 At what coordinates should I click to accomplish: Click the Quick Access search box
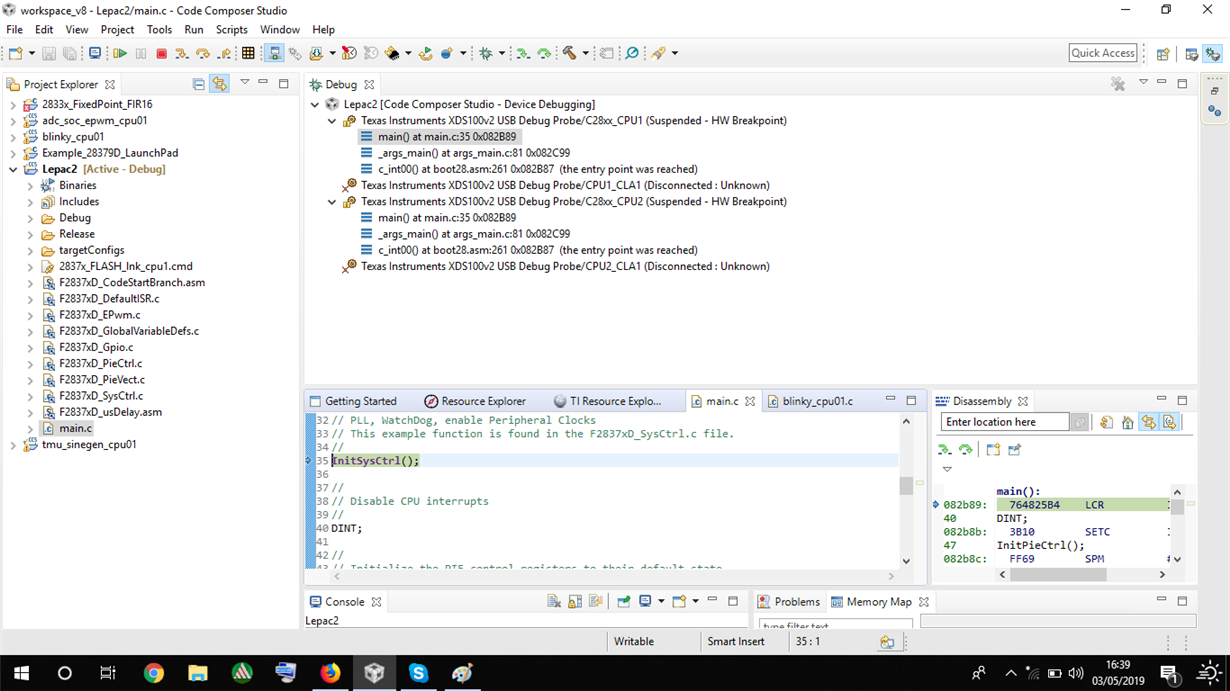coord(1103,53)
